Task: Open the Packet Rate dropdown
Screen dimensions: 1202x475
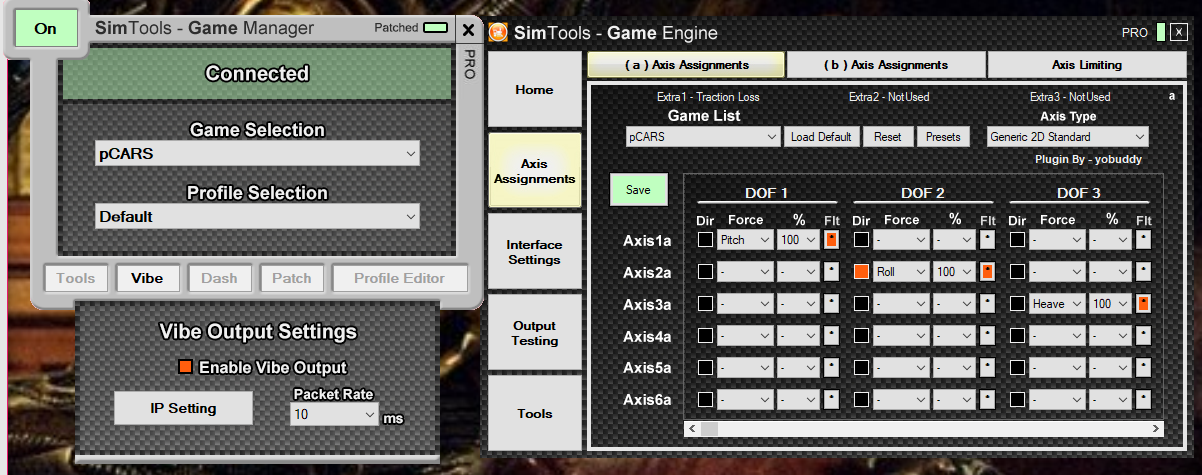Action: coord(334,414)
